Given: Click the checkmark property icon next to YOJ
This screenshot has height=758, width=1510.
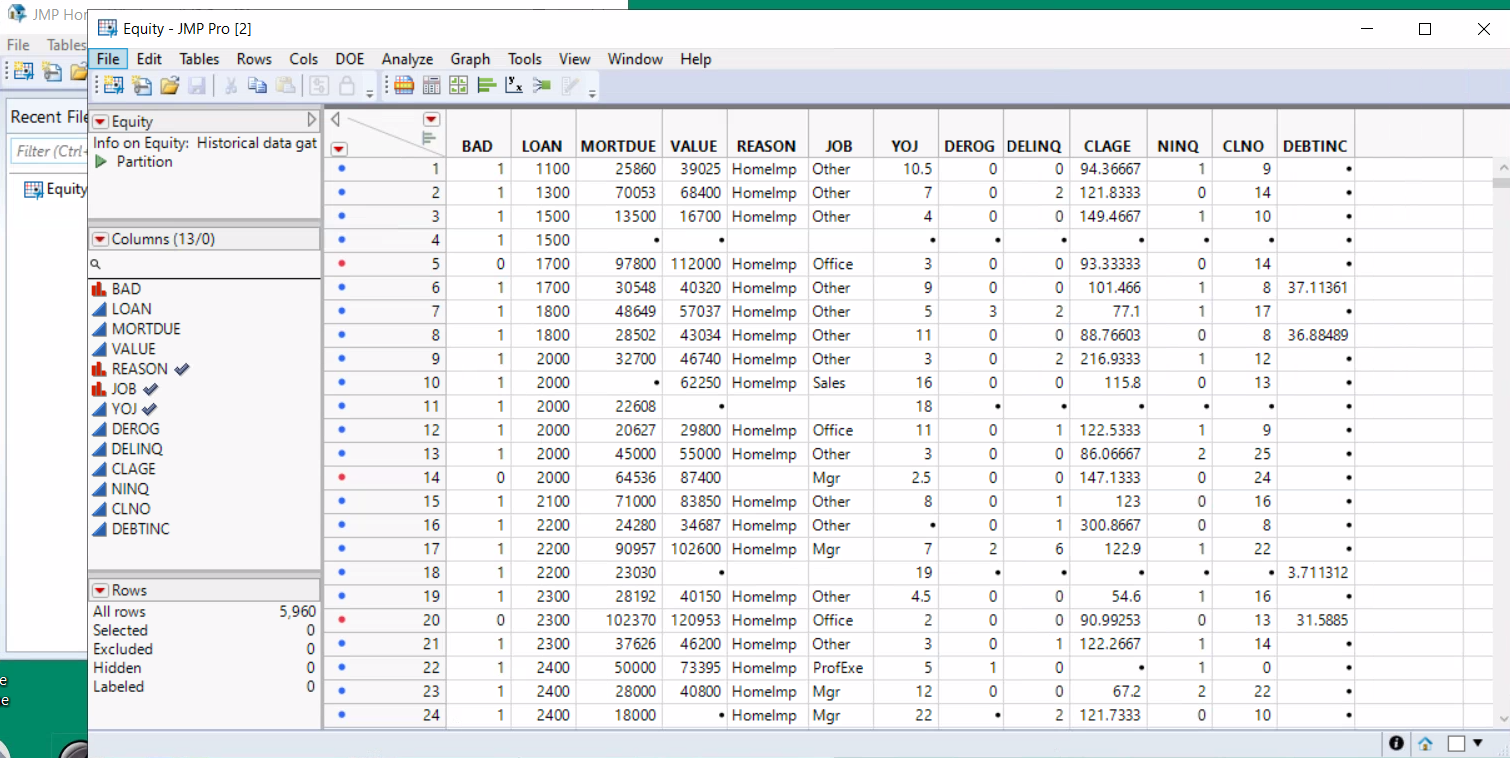Looking at the screenshot, I should pyautogui.click(x=150, y=409).
